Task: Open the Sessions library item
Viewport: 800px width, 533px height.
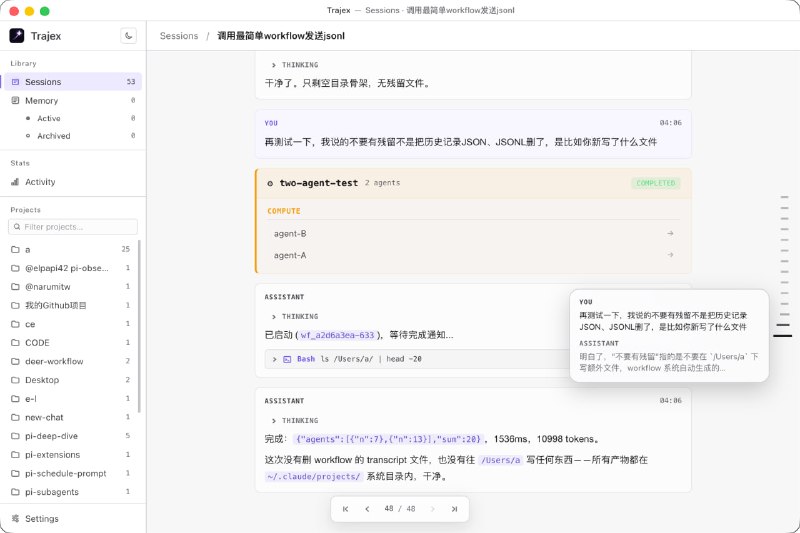Action: click(x=73, y=82)
